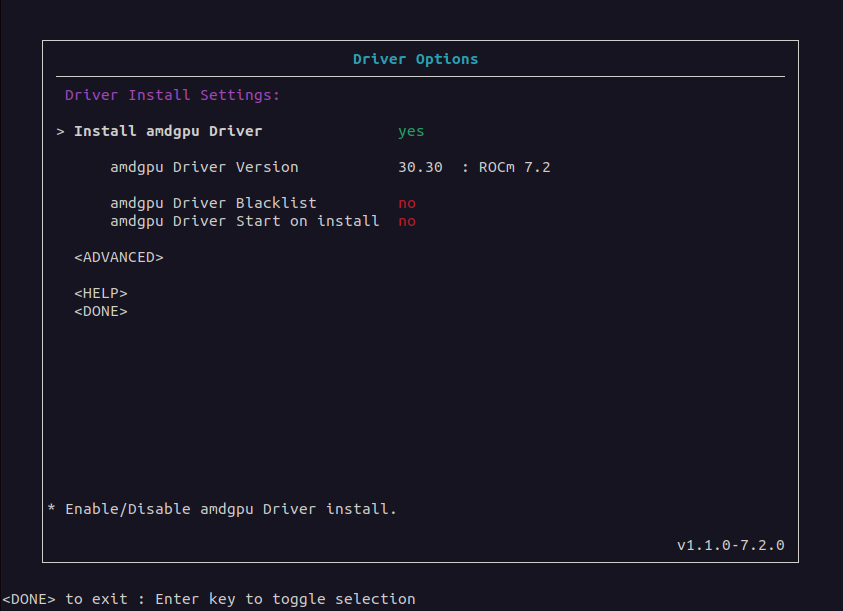Screen dimensions: 843x611
Task: Click the v1.1.0-7.2.0 version string
Action: (x=730, y=545)
